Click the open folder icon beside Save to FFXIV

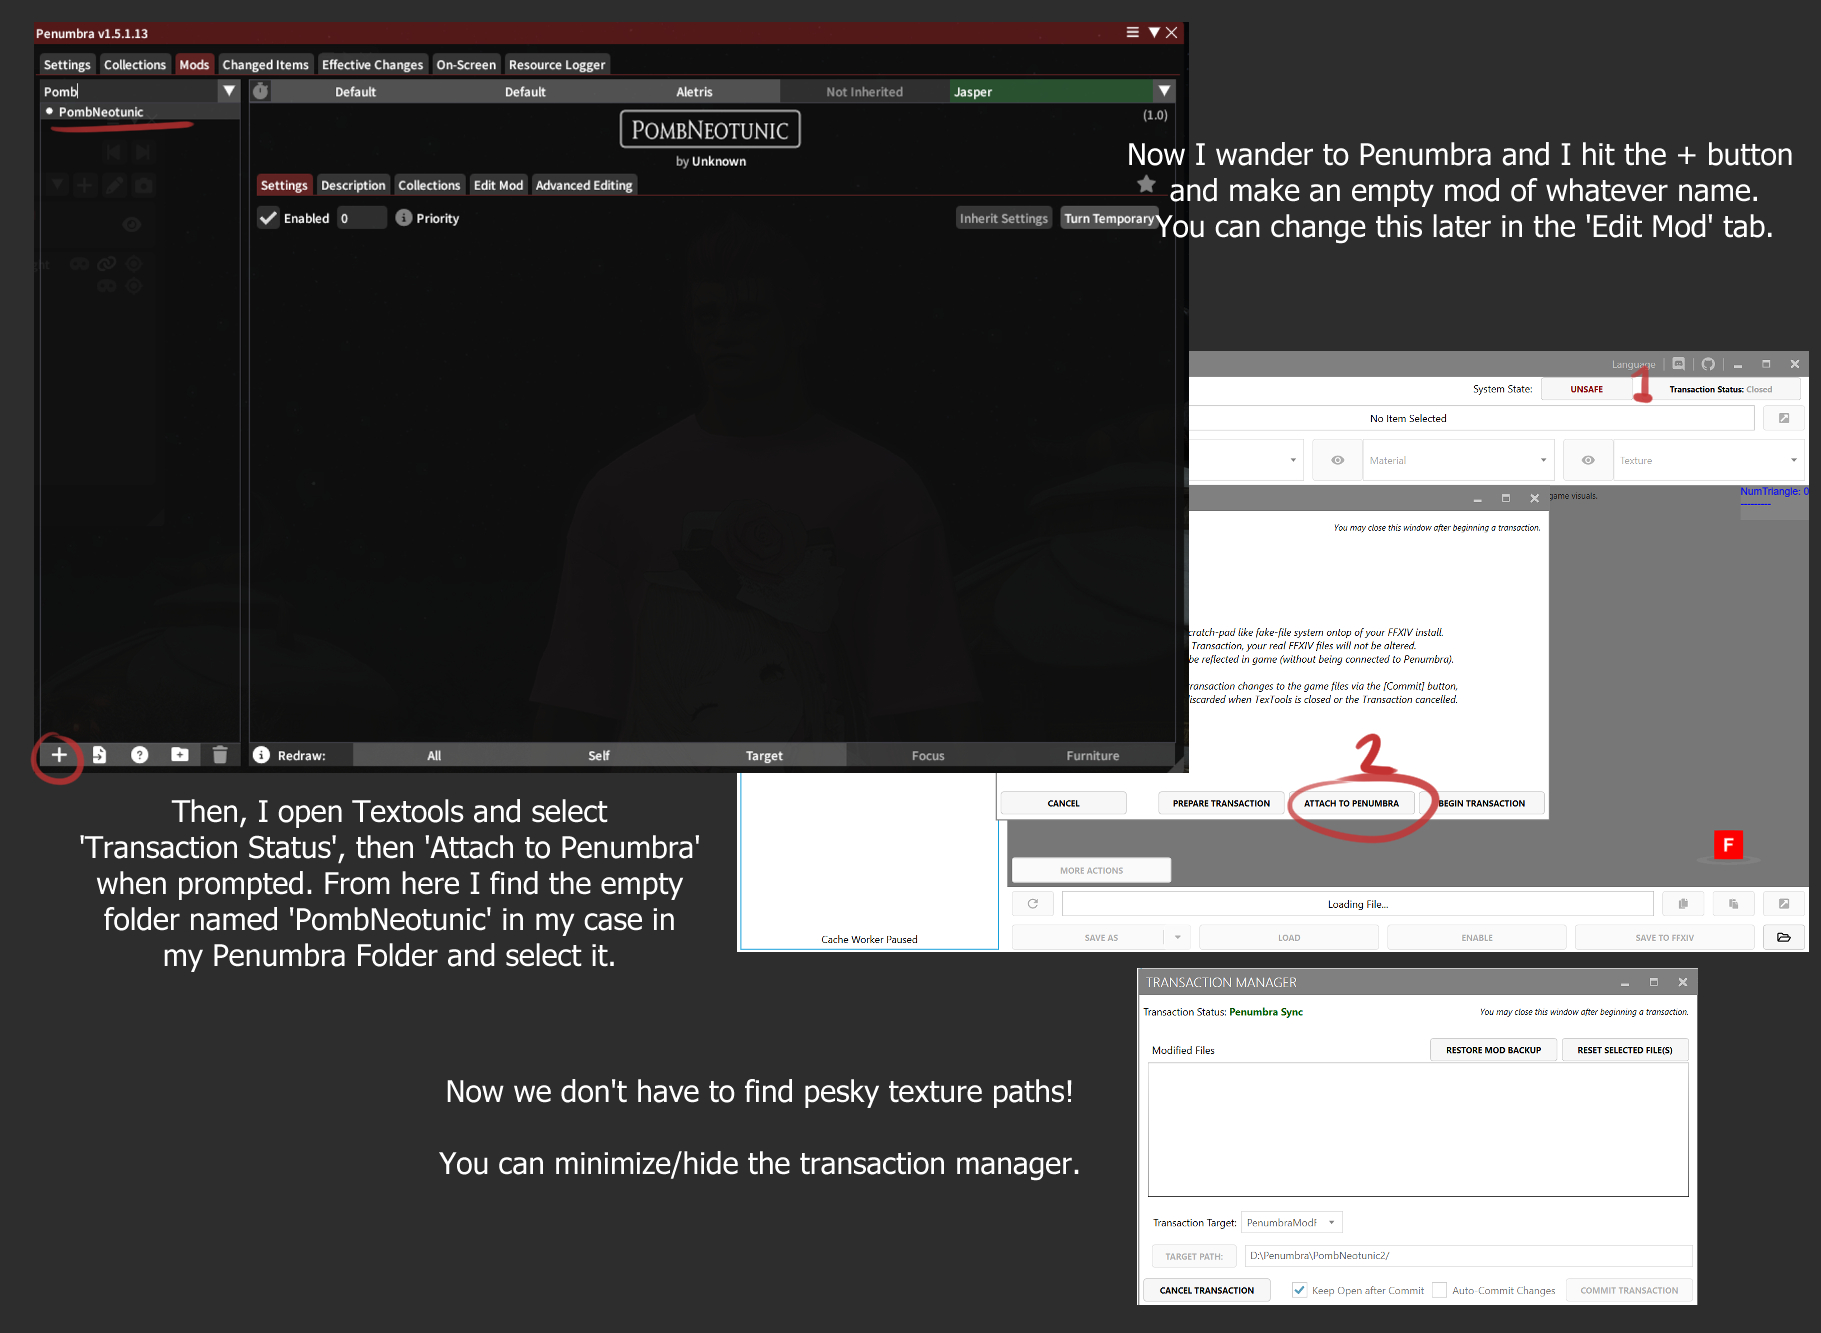point(1784,937)
